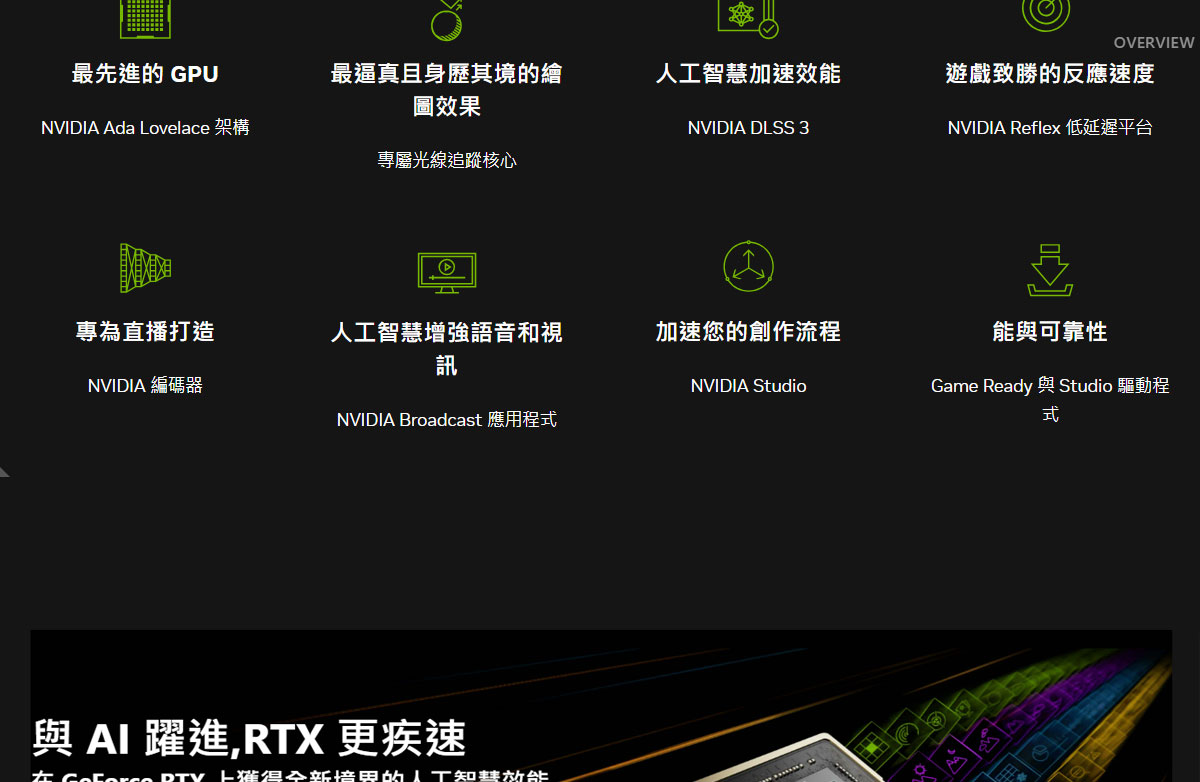Click the heading 最先進的 GPU
The height and width of the screenshot is (782, 1200).
(x=145, y=74)
